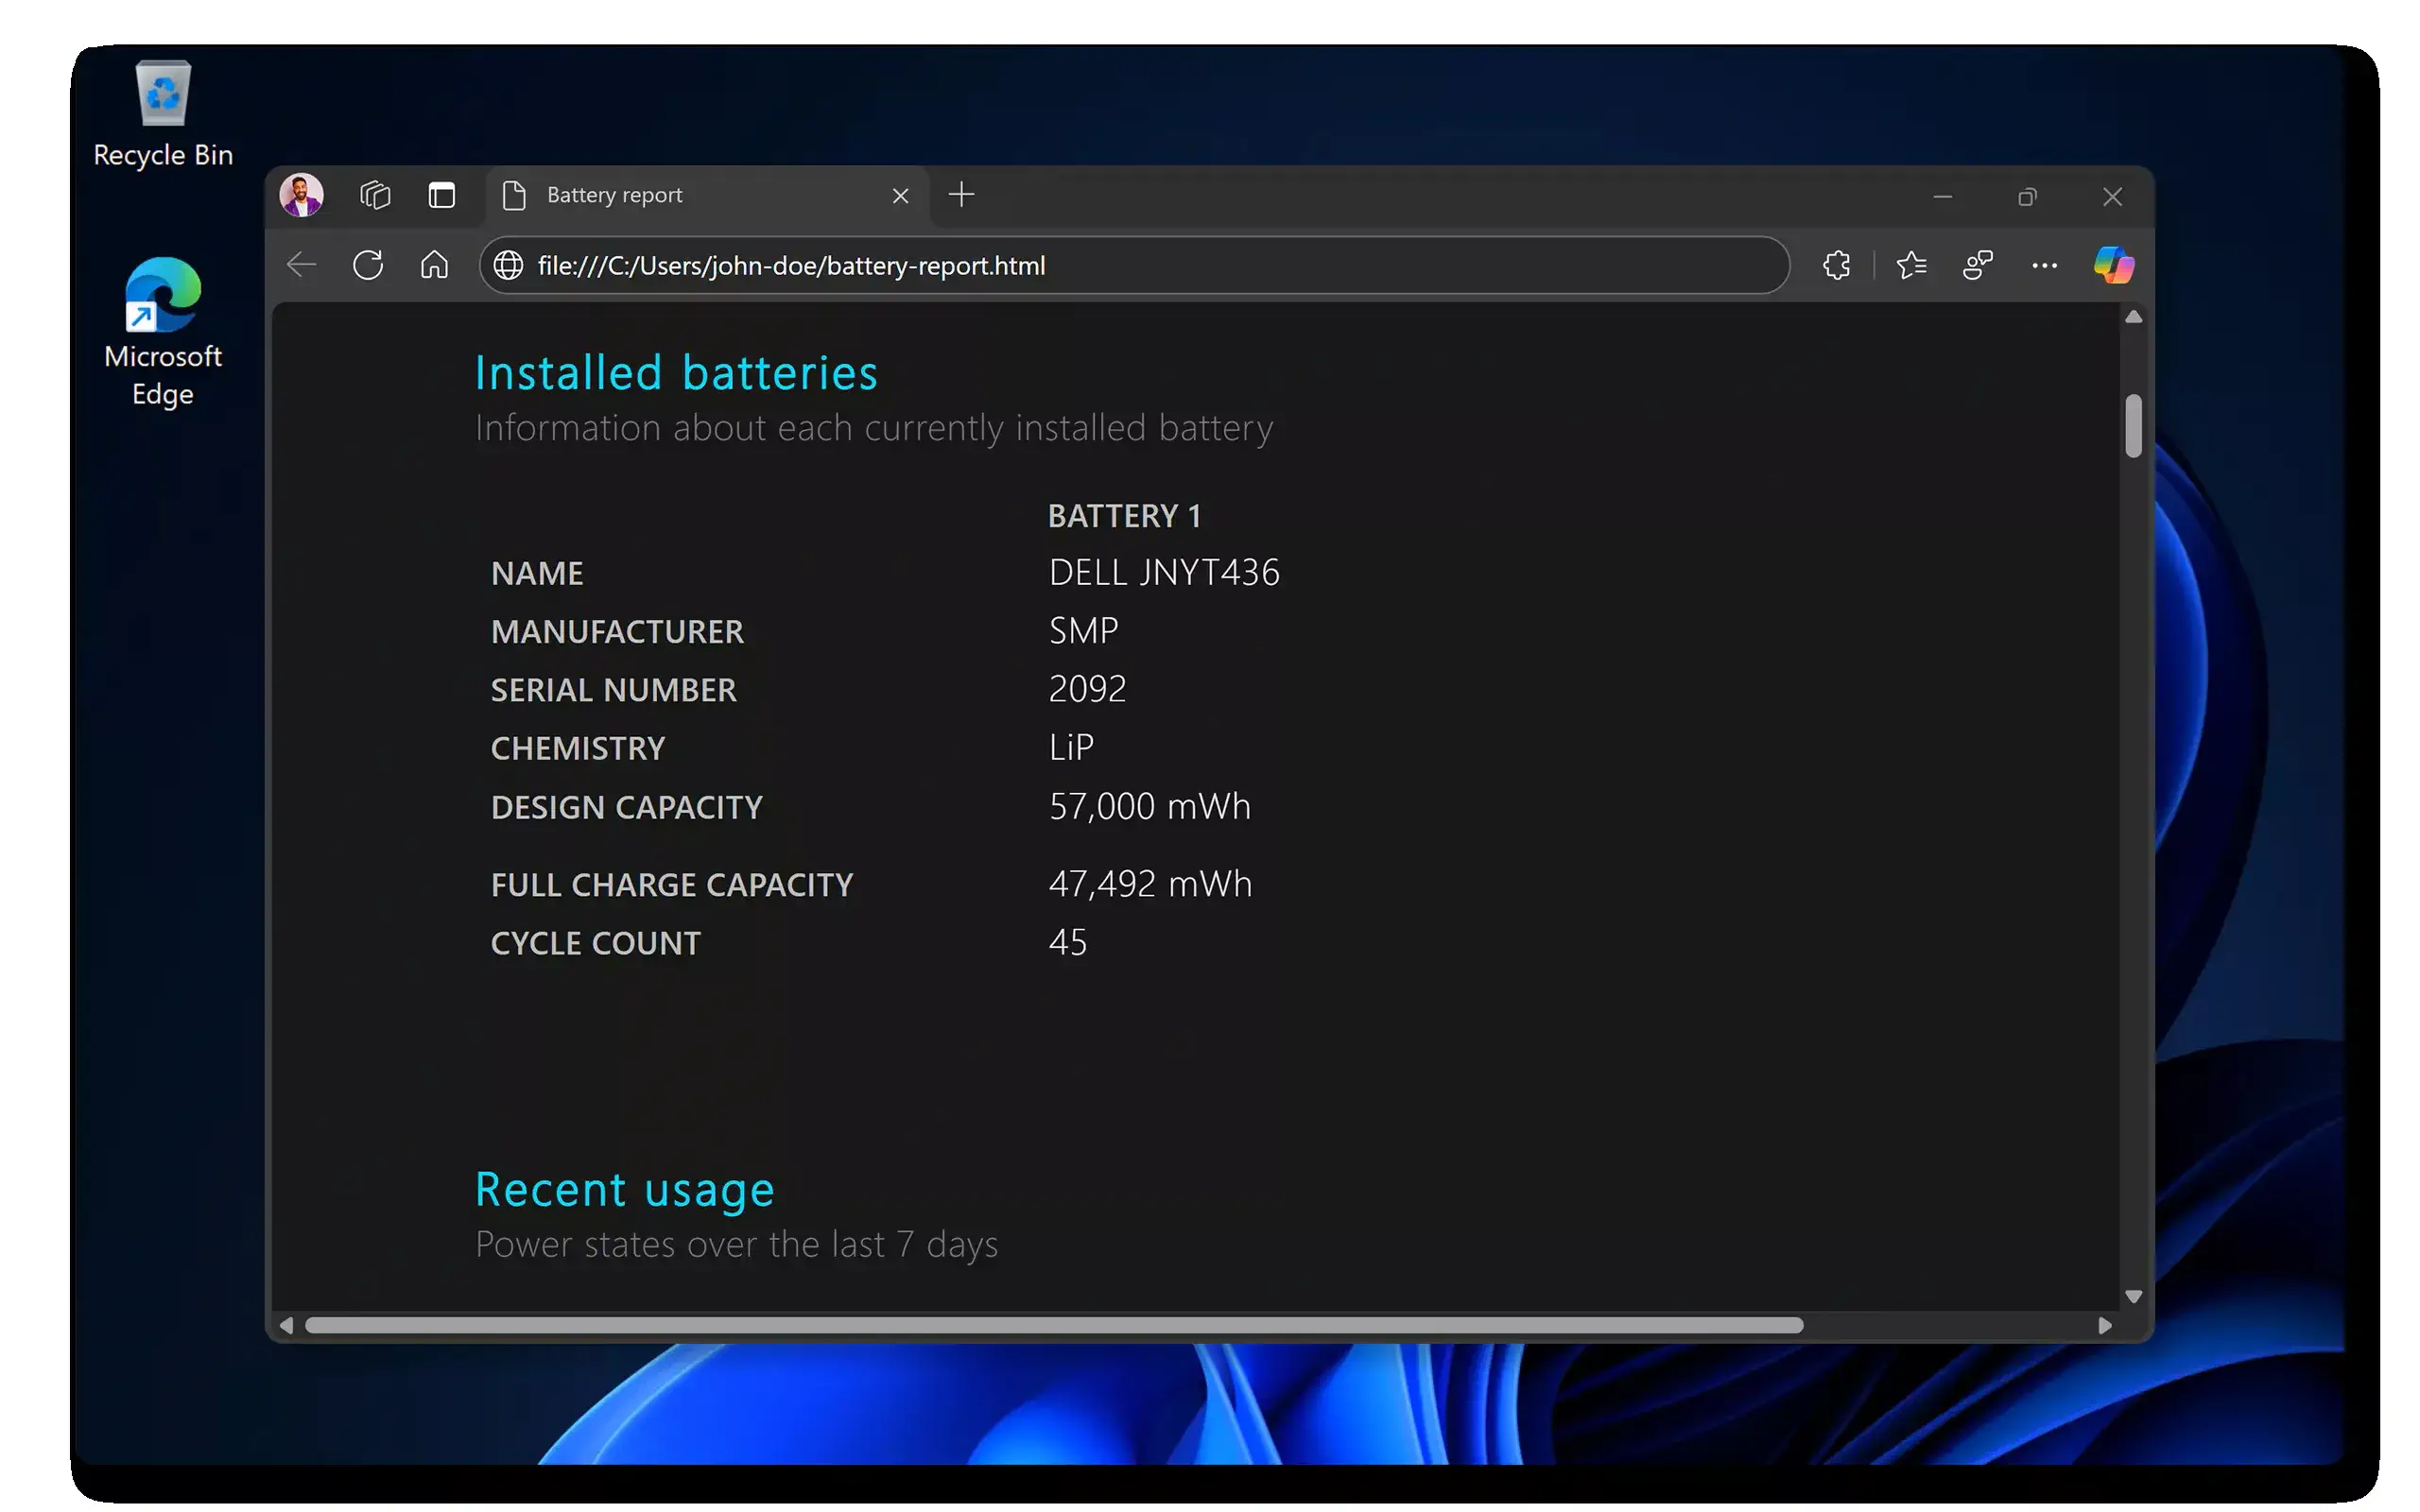Viewport: 2420px width, 1512px height.
Task: Click the Refresh page button
Action: [x=368, y=265]
